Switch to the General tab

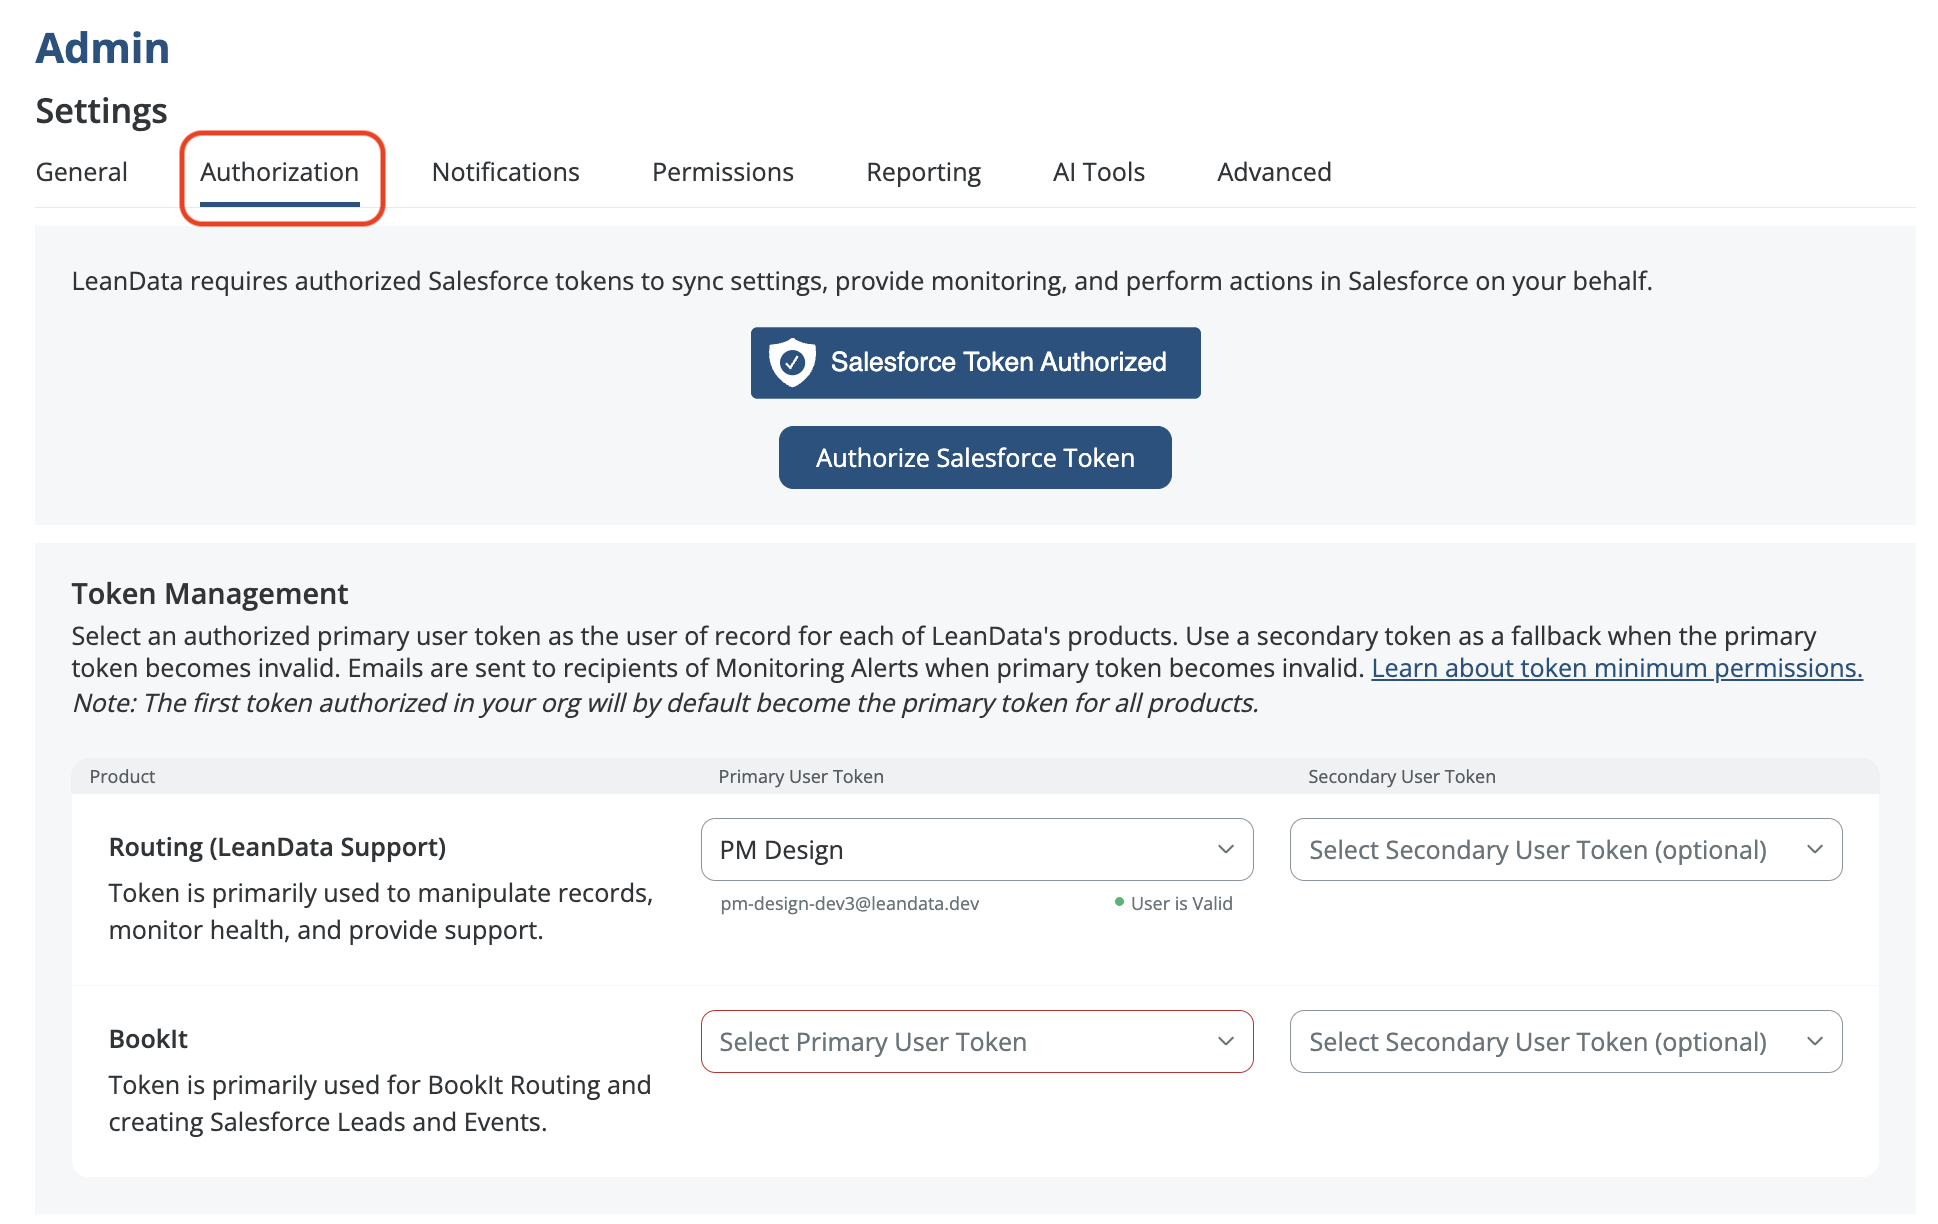[x=81, y=172]
